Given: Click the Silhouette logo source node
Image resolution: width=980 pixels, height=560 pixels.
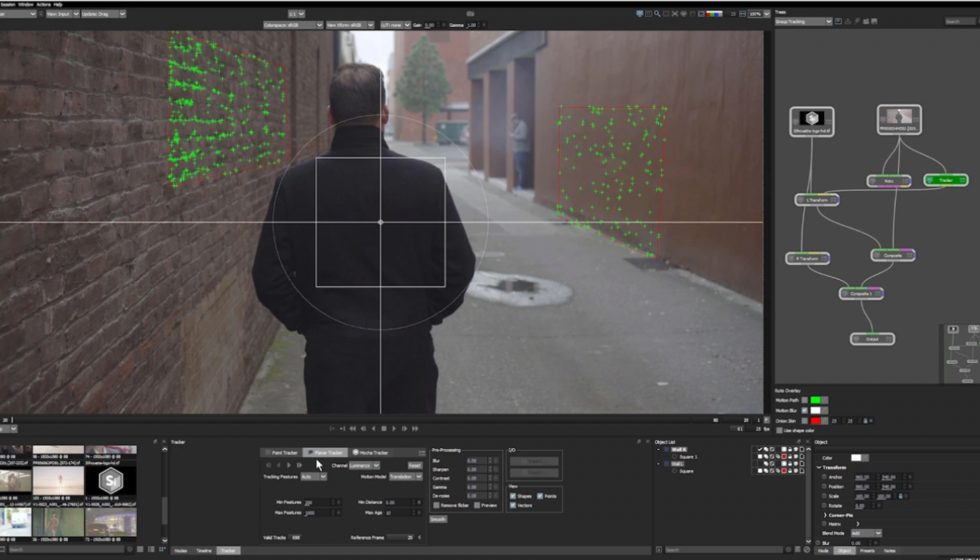Looking at the screenshot, I should click(811, 120).
